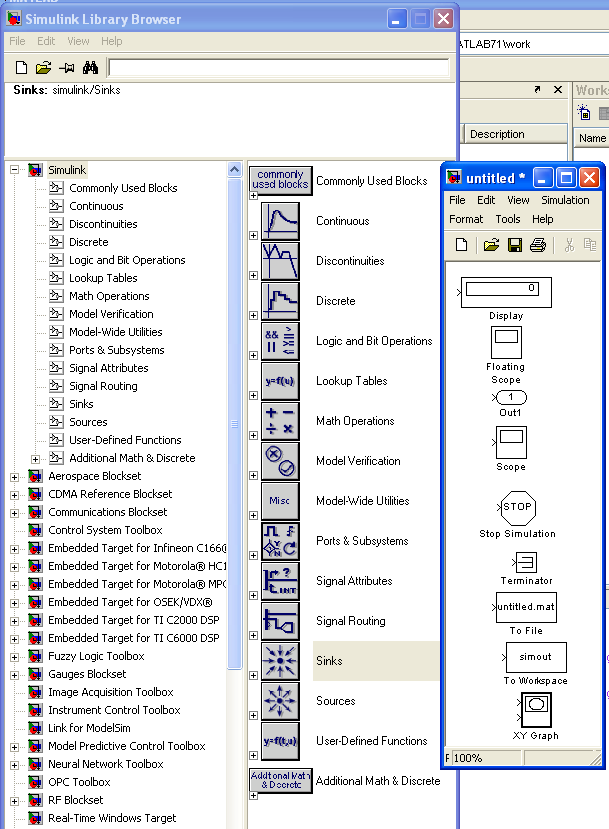Select the Commonly Used Blocks icon
Viewport: 609px width, 829px height.
coord(280,180)
